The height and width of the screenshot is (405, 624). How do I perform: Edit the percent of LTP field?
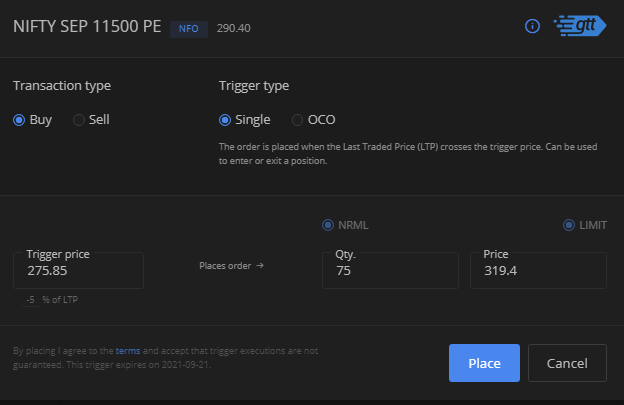pos(31,300)
